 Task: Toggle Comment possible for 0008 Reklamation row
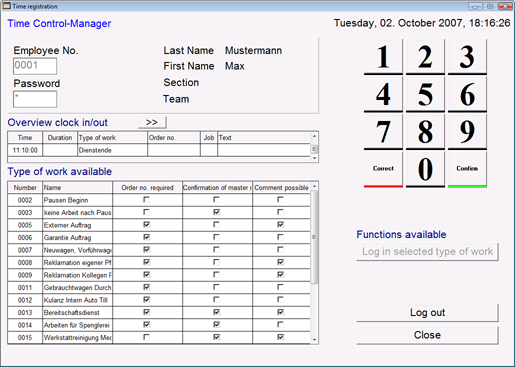point(281,262)
